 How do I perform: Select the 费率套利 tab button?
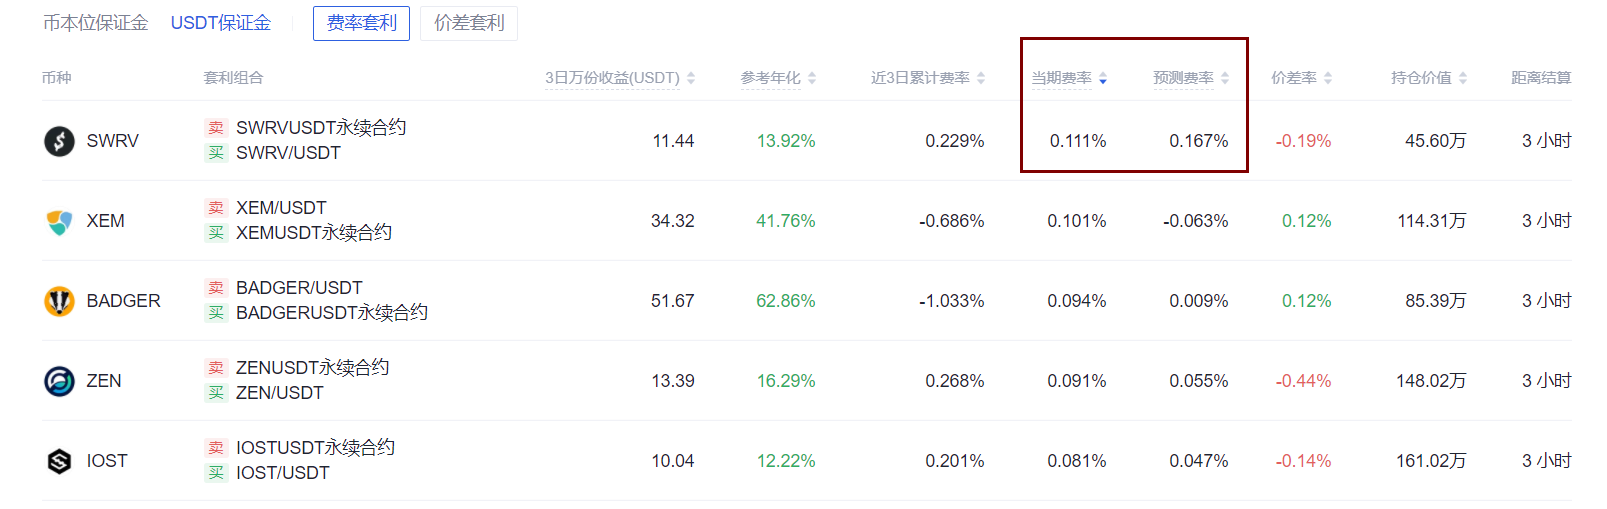click(x=361, y=23)
